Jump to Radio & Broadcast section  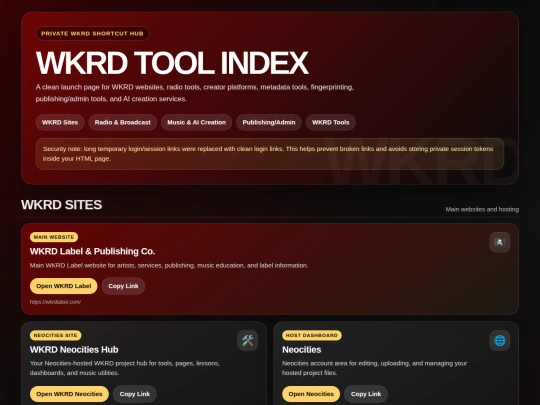123,122
